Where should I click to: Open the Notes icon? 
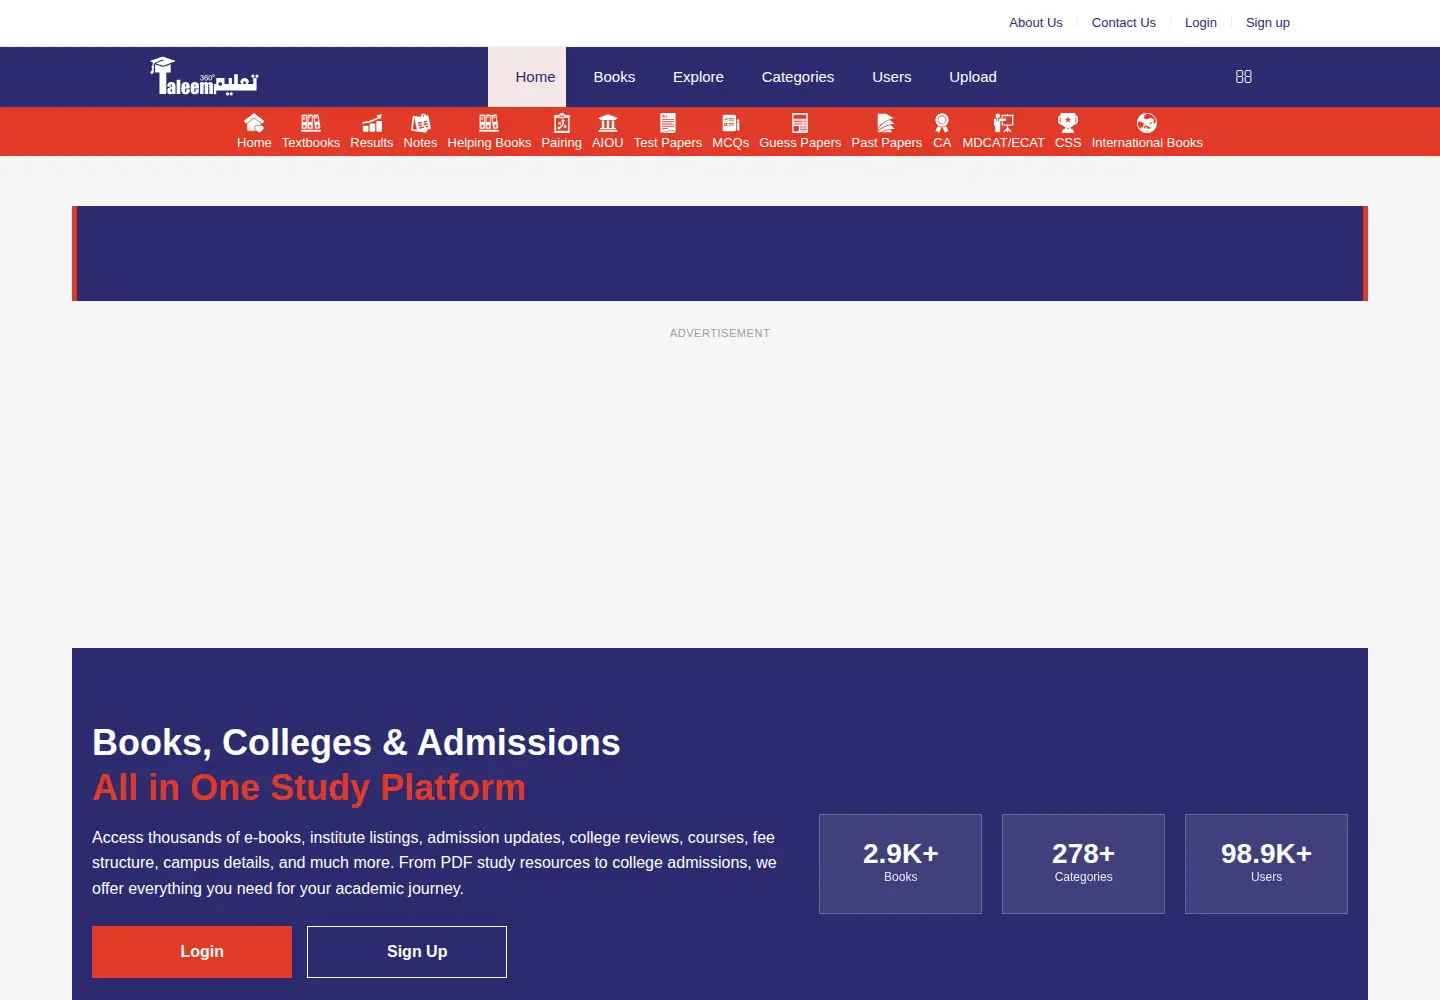[x=420, y=123]
